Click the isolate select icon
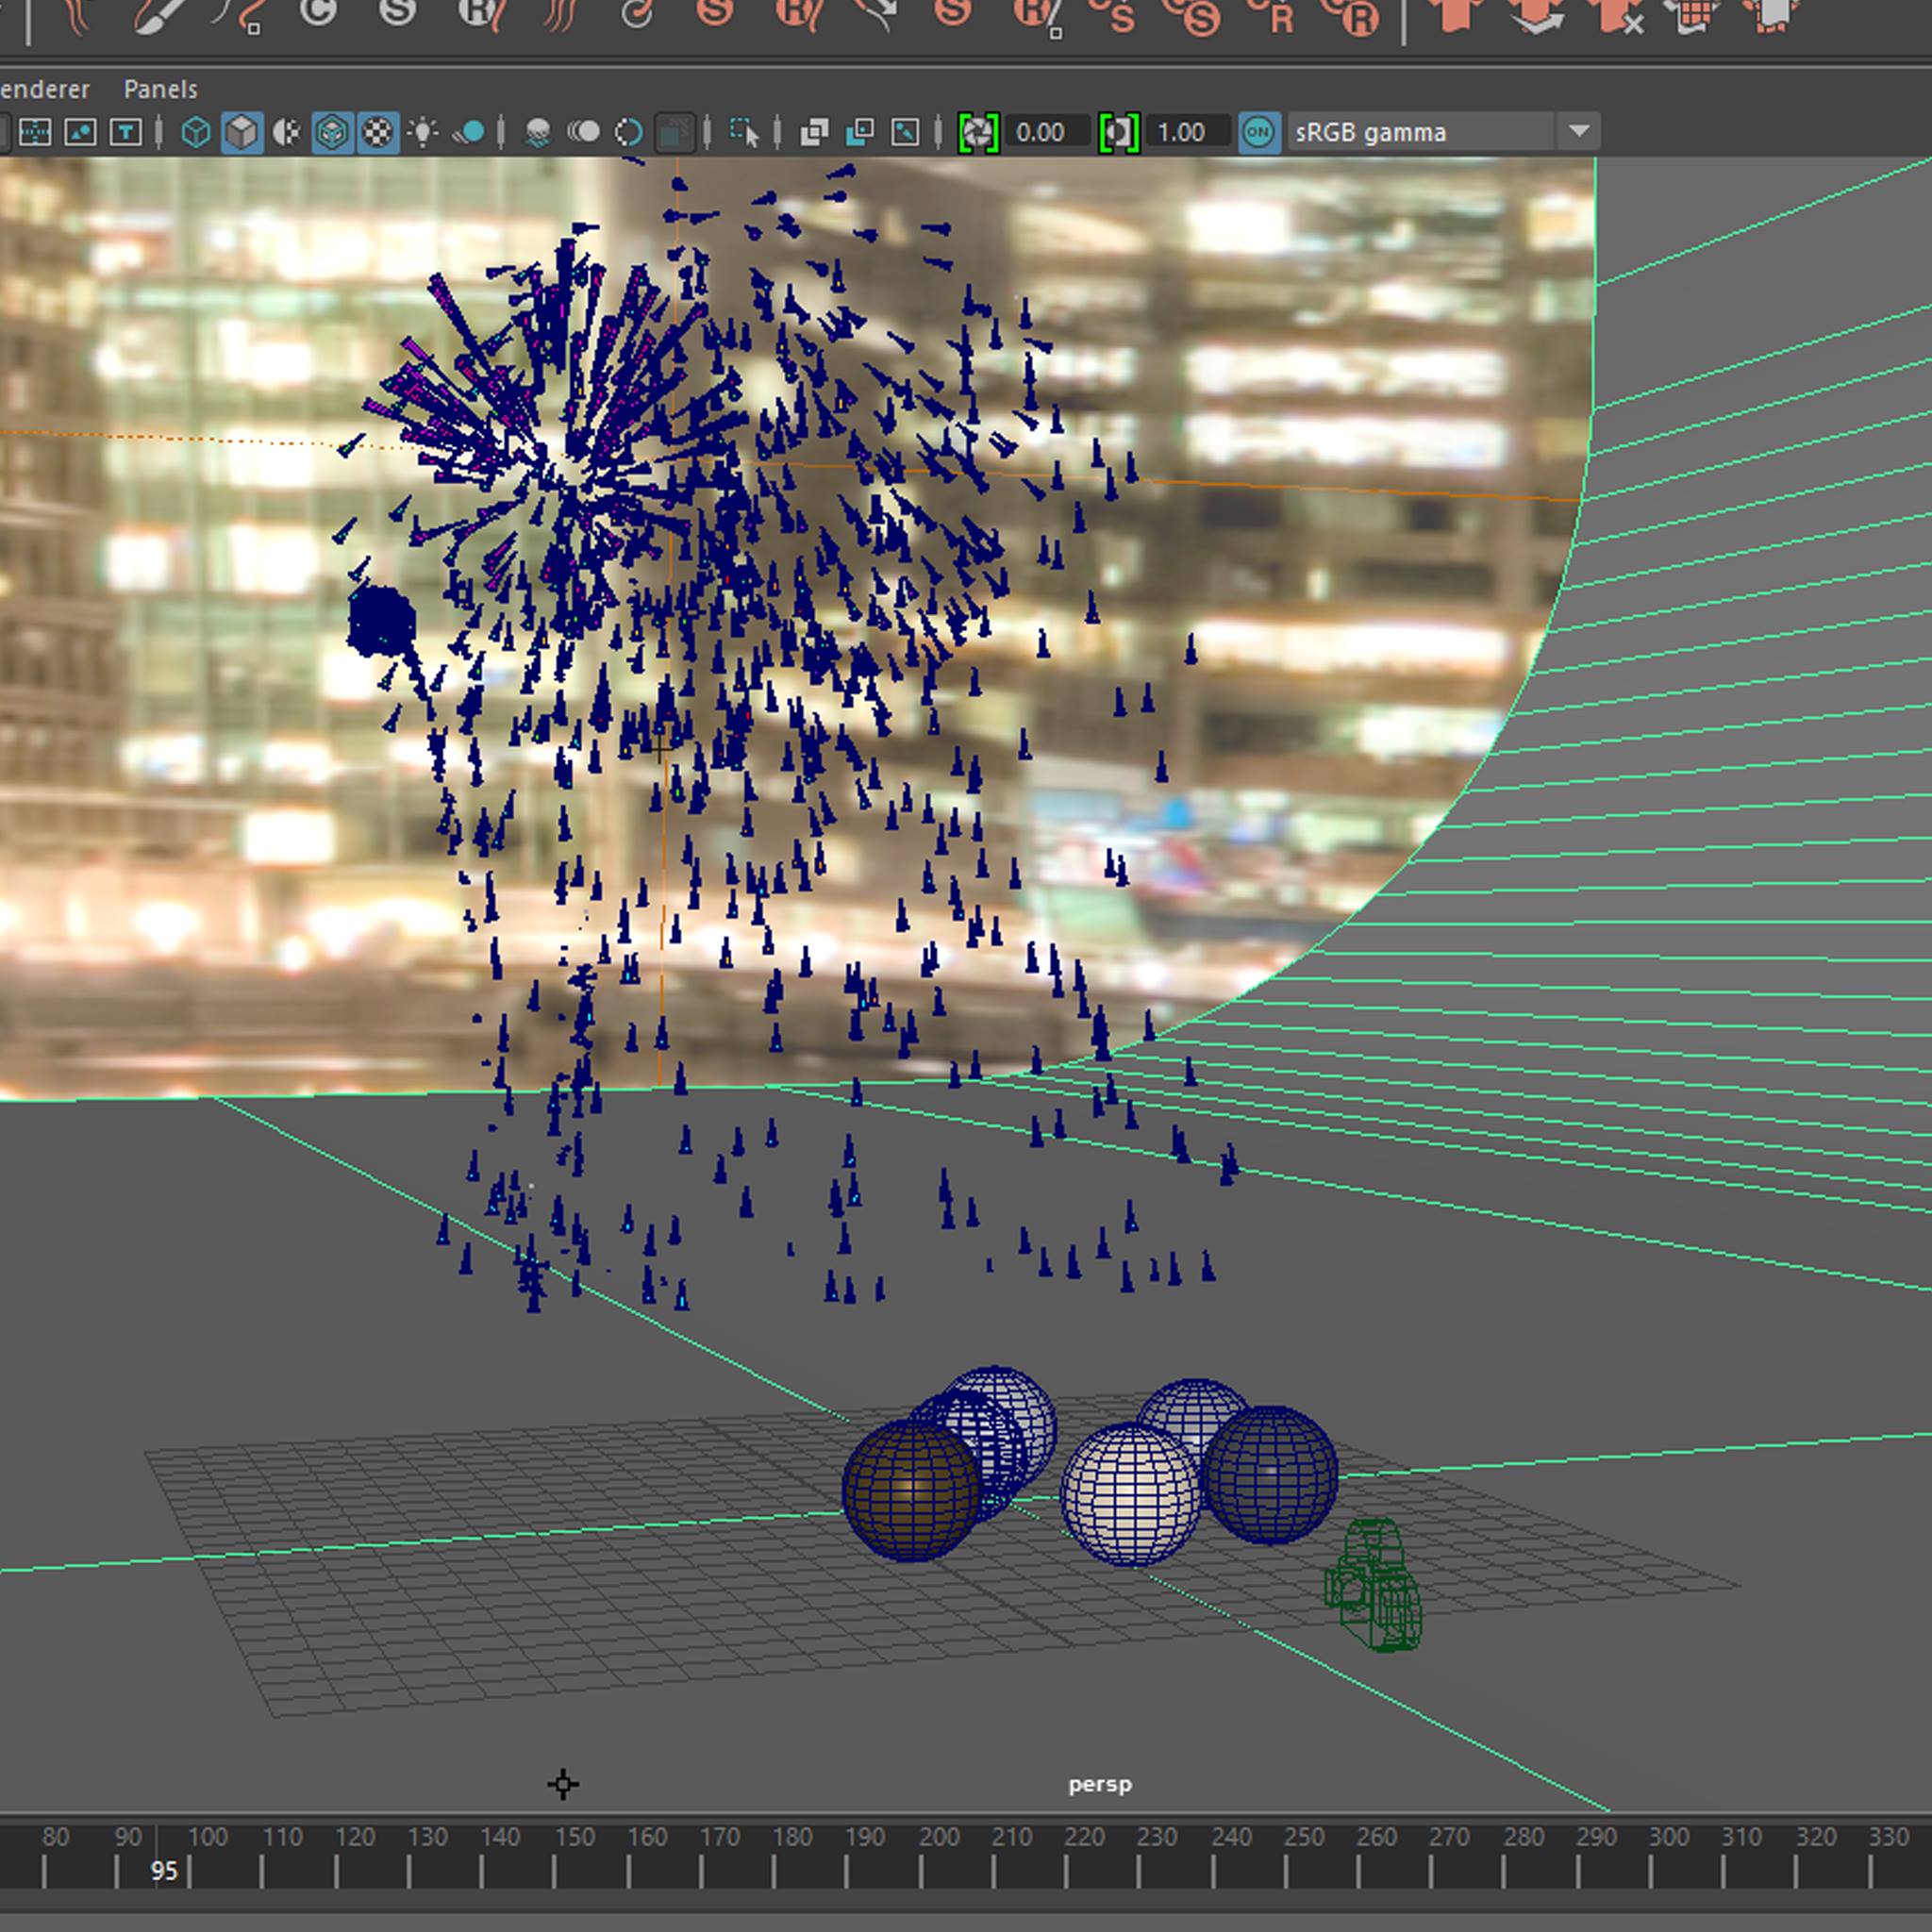The width and height of the screenshot is (1932, 1932). click(744, 132)
